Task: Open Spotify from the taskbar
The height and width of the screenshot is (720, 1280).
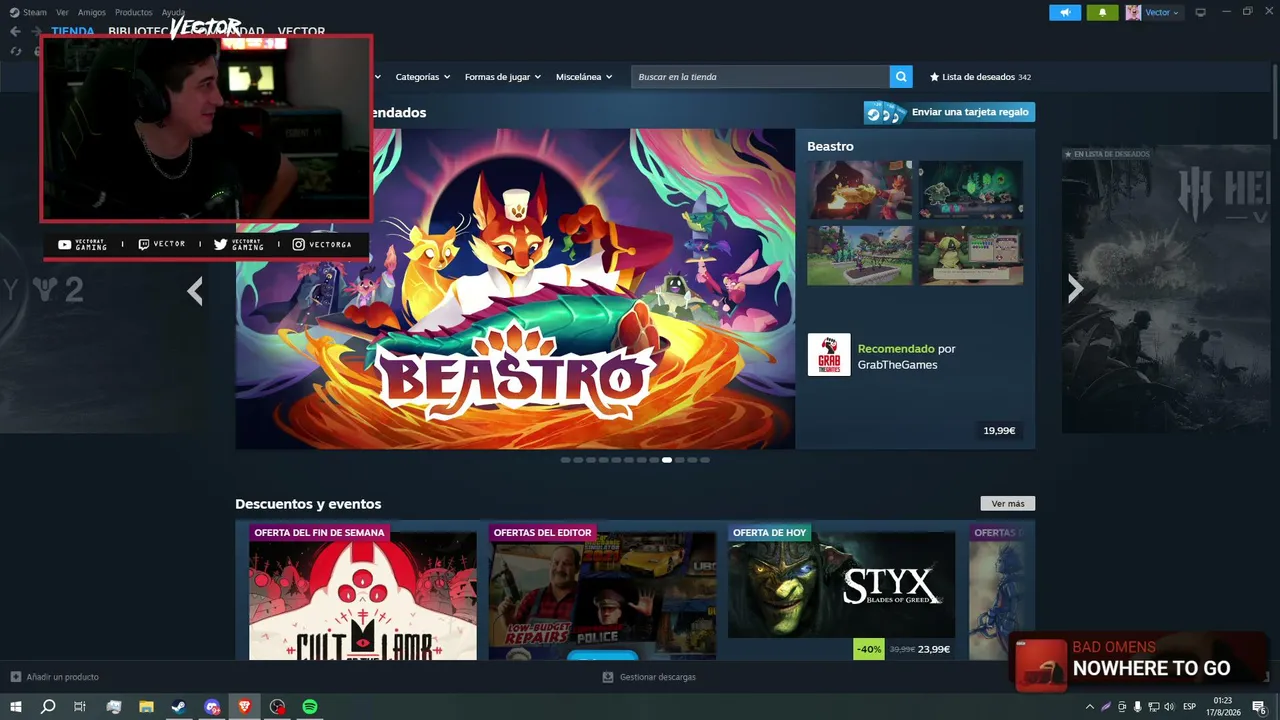Action: pos(310,707)
